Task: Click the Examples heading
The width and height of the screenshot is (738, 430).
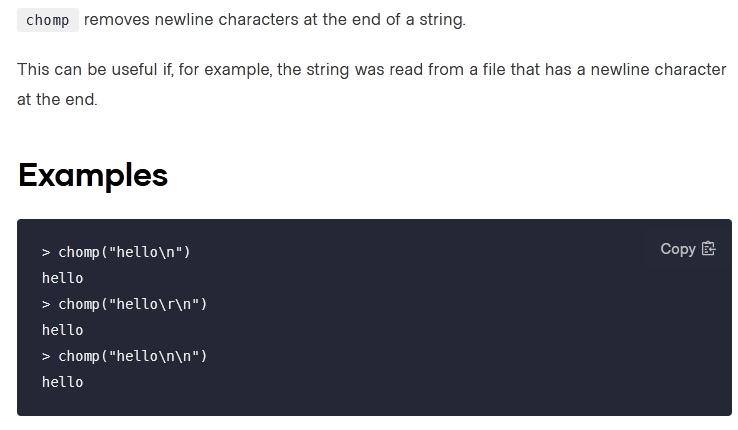Action: click(x=93, y=175)
